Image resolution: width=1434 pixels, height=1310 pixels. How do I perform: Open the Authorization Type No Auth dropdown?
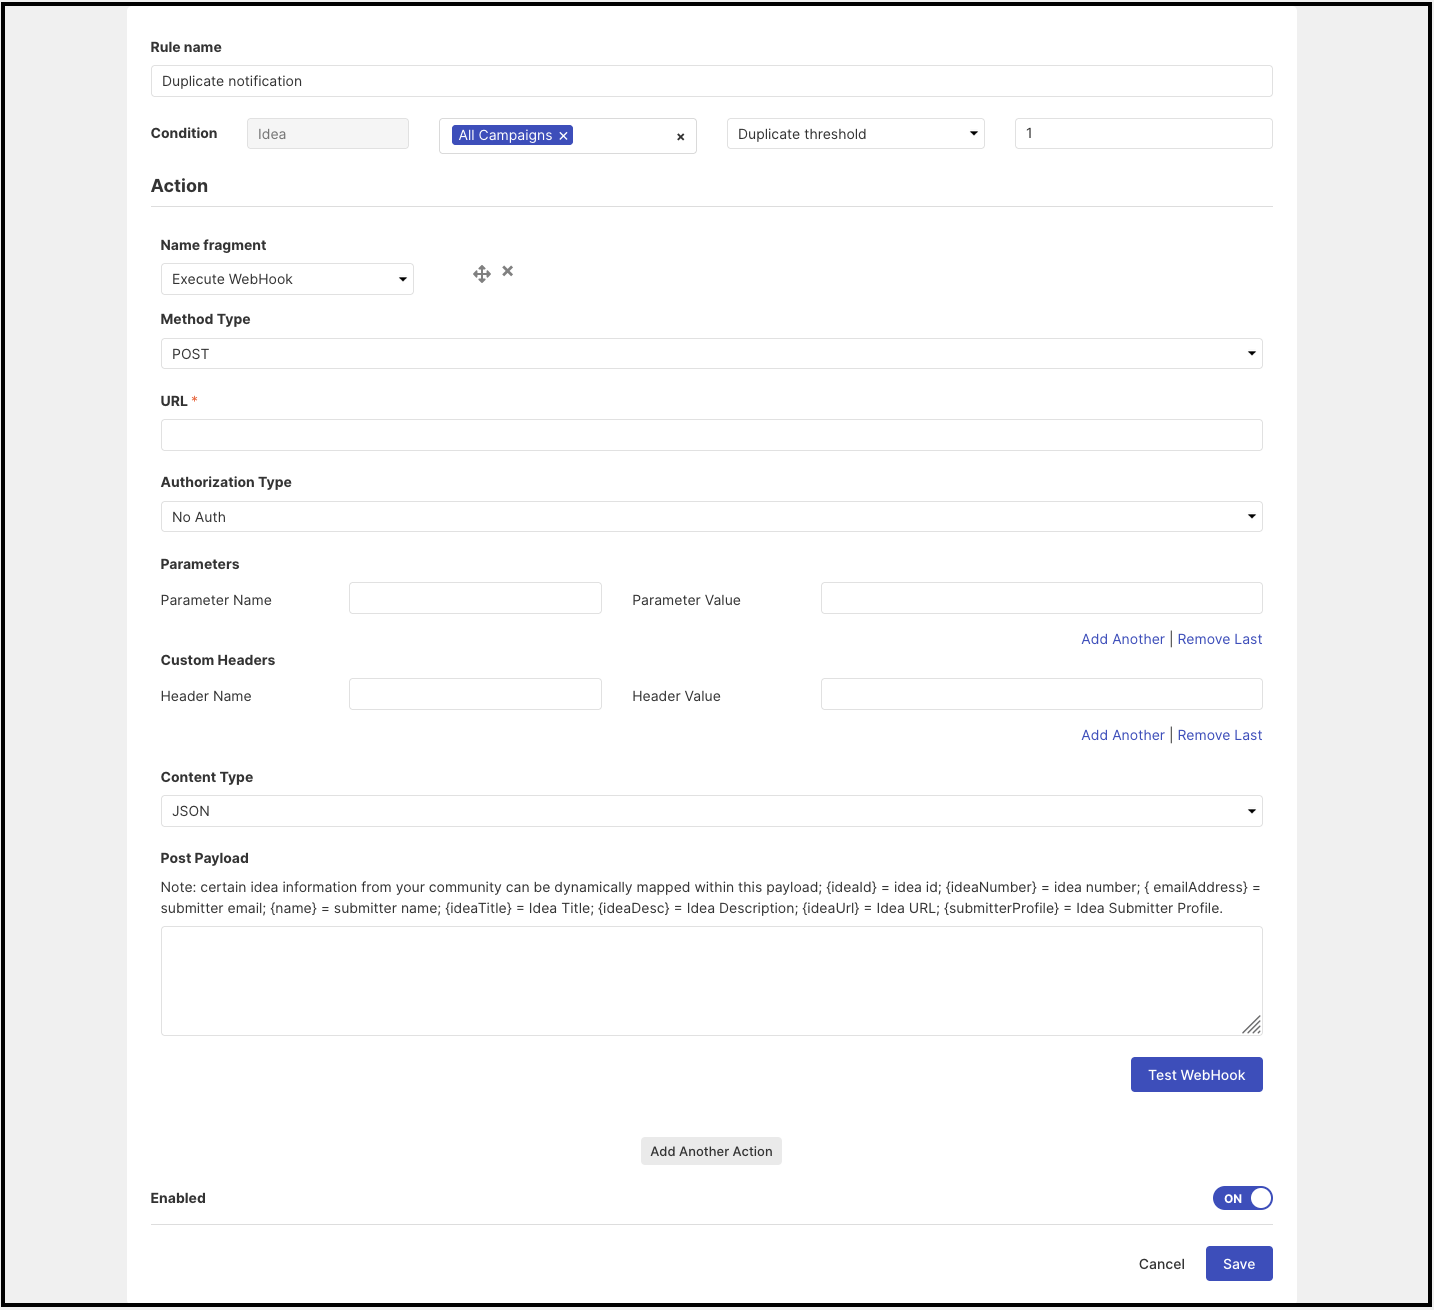[x=712, y=517]
